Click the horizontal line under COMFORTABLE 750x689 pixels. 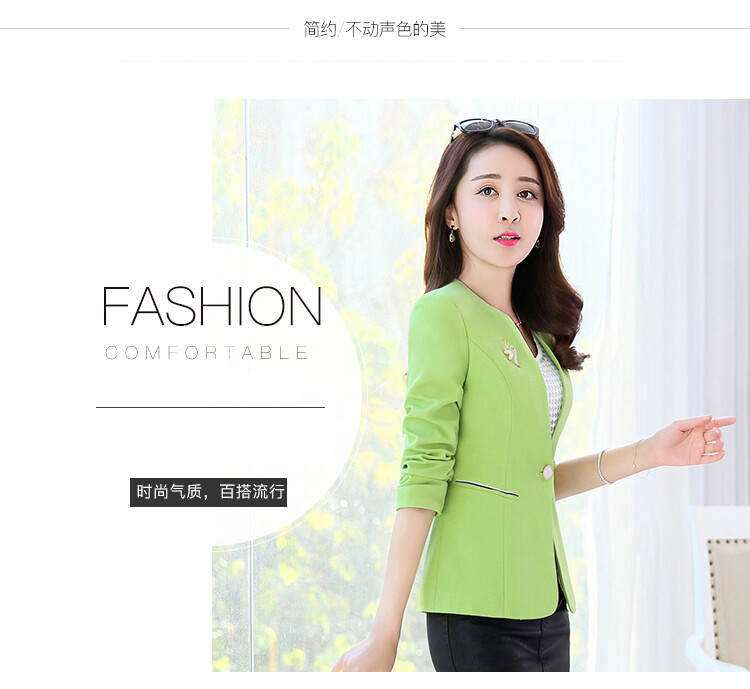[210, 407]
